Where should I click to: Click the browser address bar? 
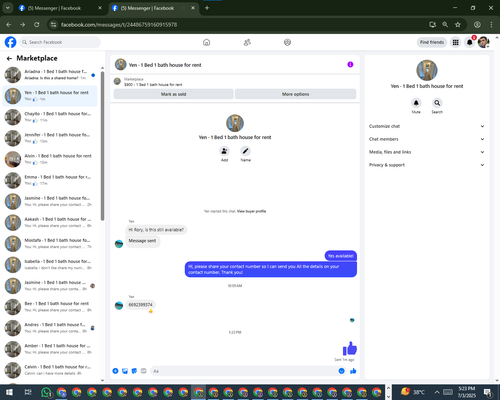233,25
